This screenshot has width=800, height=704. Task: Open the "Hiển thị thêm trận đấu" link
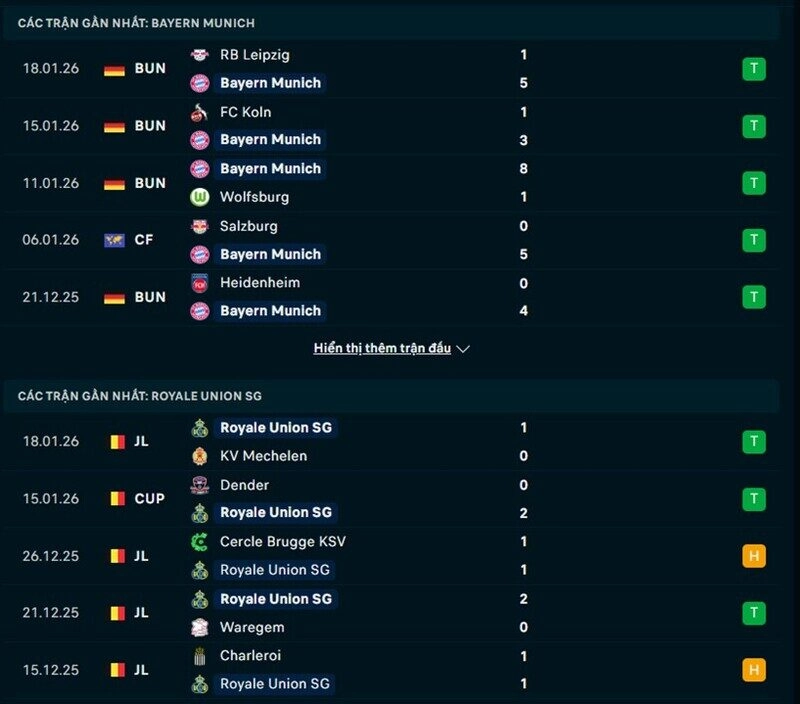pyautogui.click(x=382, y=349)
